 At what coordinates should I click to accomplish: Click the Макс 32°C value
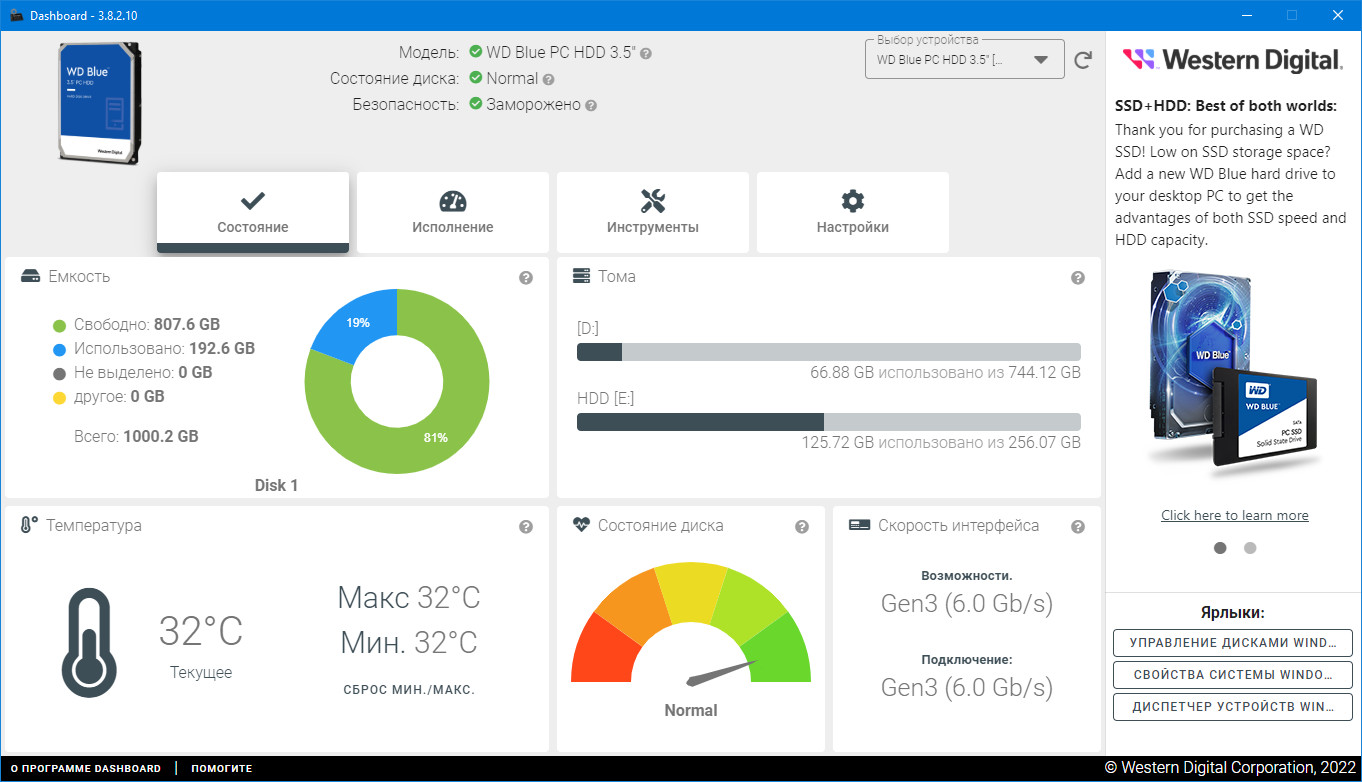[x=409, y=597]
